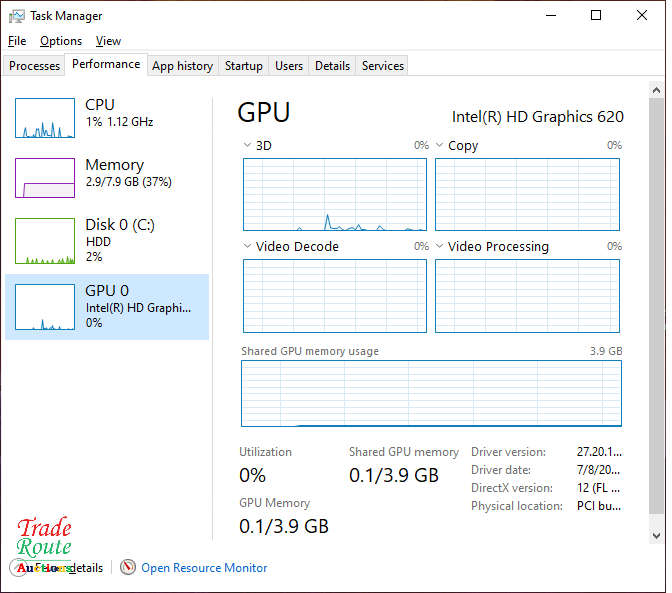Select the GPU 0 sidebar item
Screen dimensions: 672x593
107,307
